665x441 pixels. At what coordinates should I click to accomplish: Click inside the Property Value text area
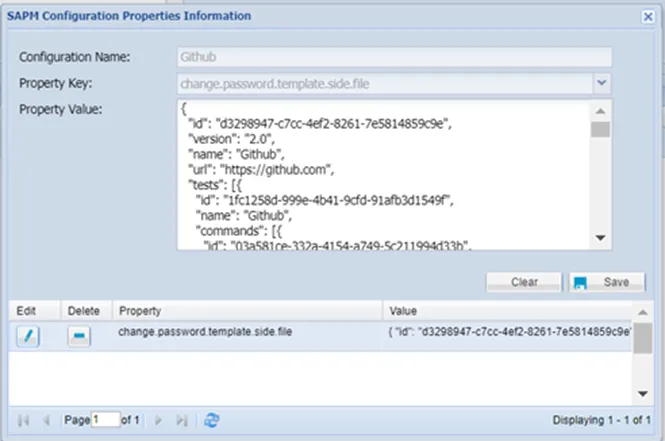[x=383, y=175]
